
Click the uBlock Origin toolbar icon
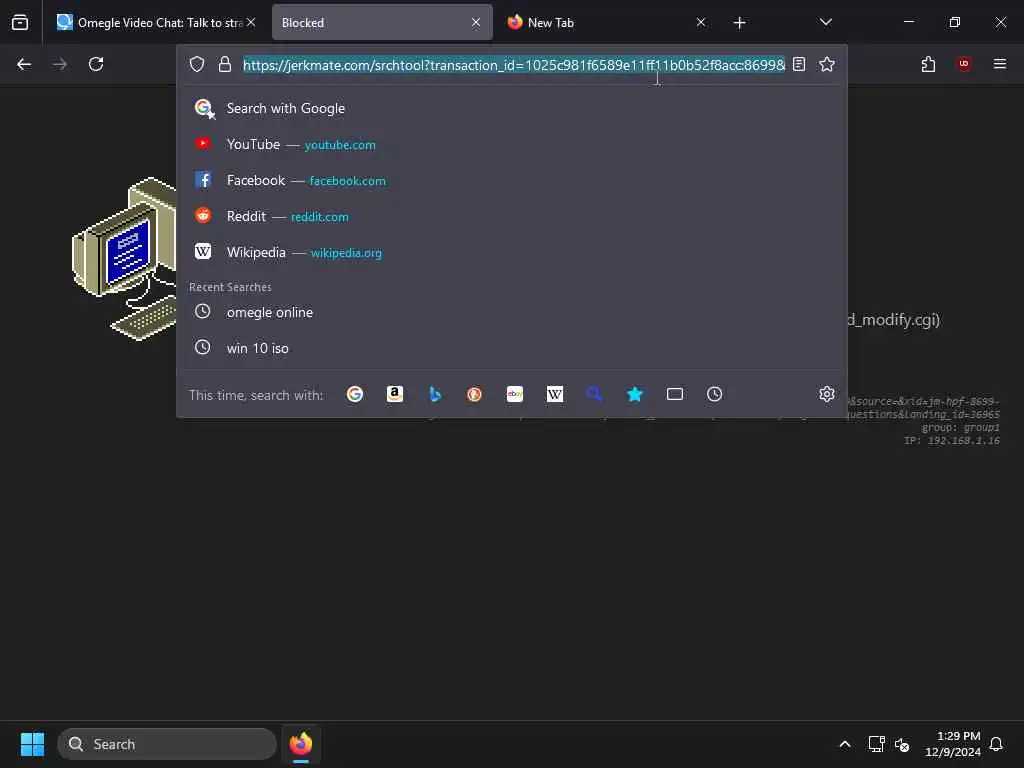point(964,64)
